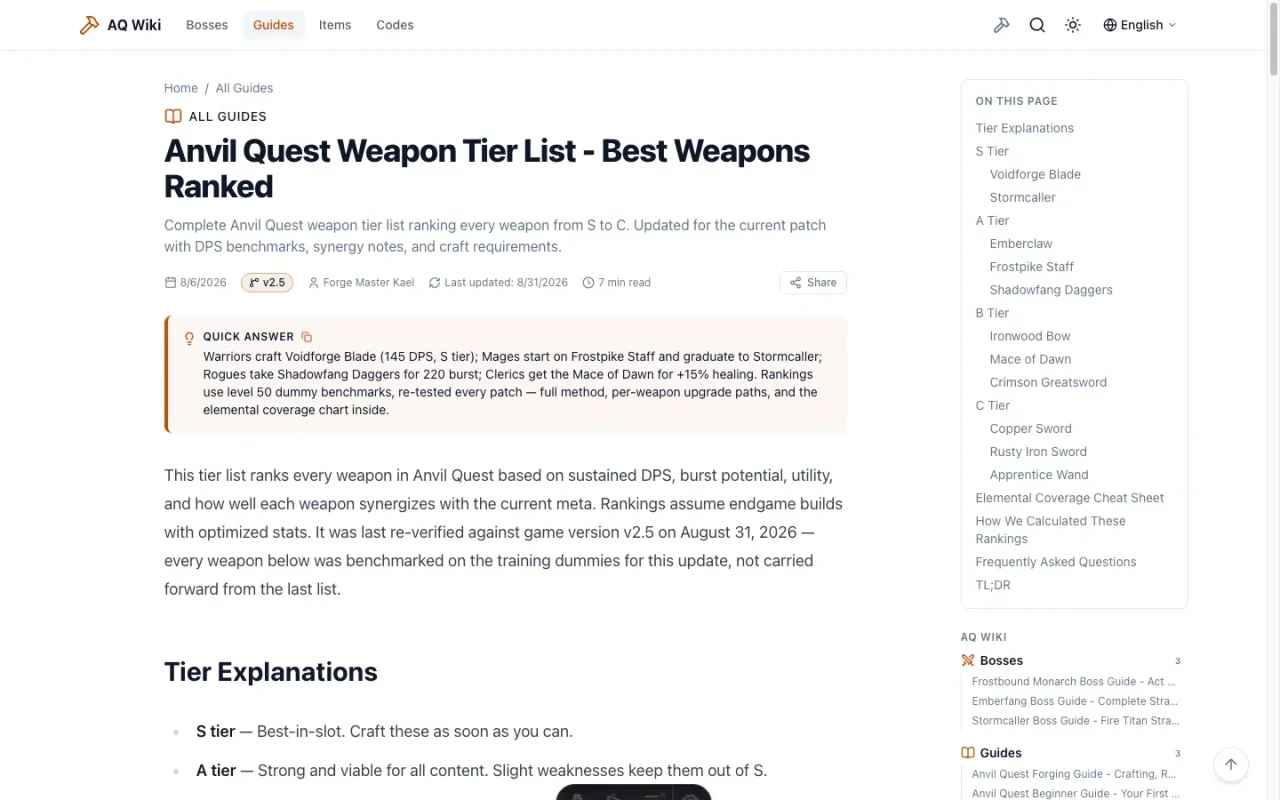This screenshot has height=800, width=1280.
Task: Open search with the magnifier icon
Action: click(1037, 25)
